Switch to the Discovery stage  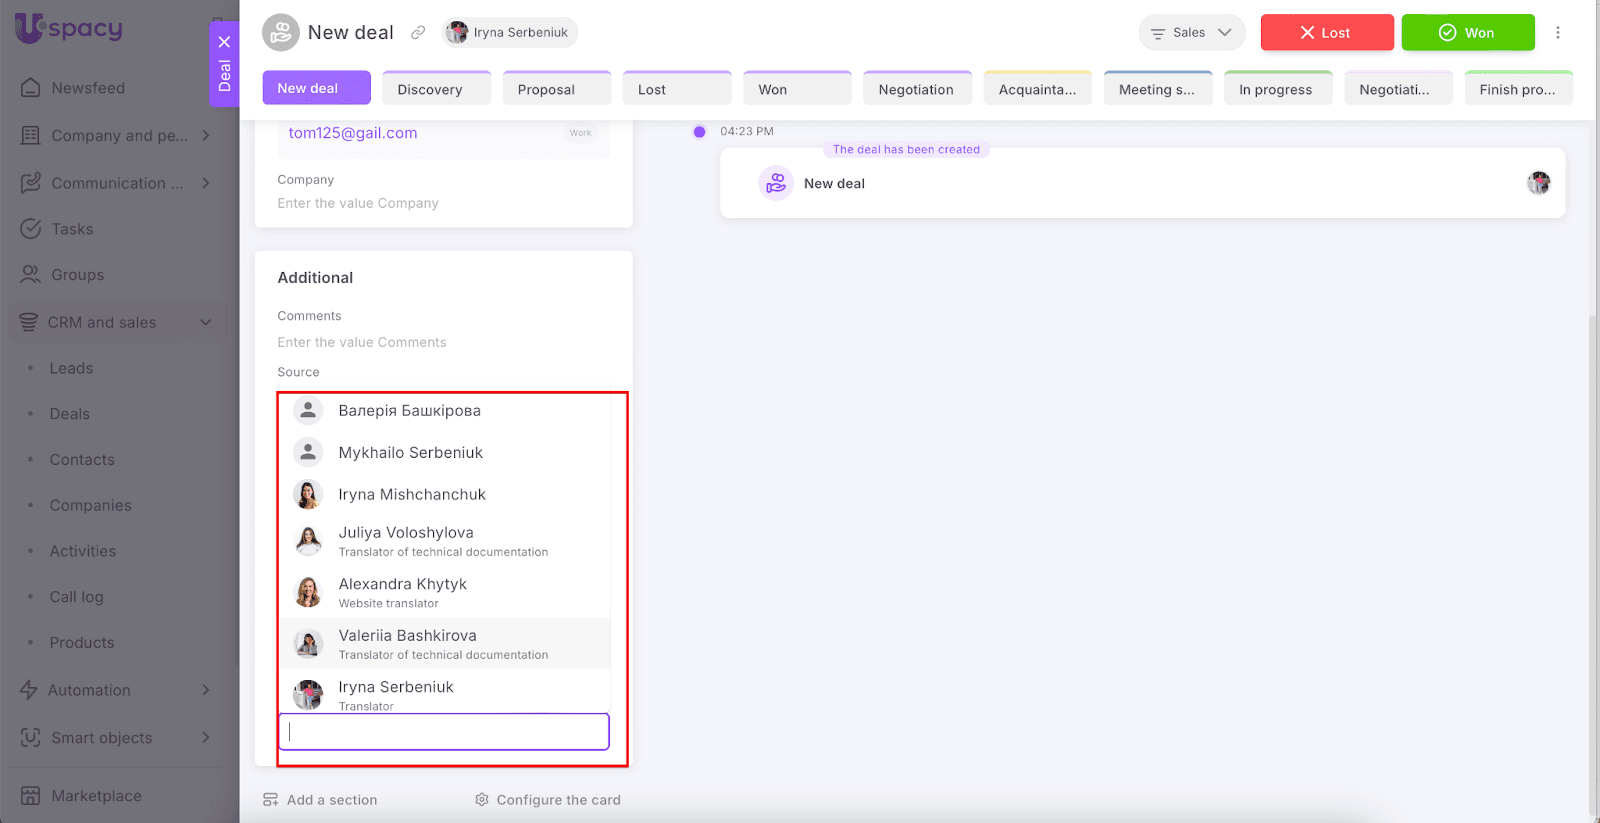coord(436,89)
